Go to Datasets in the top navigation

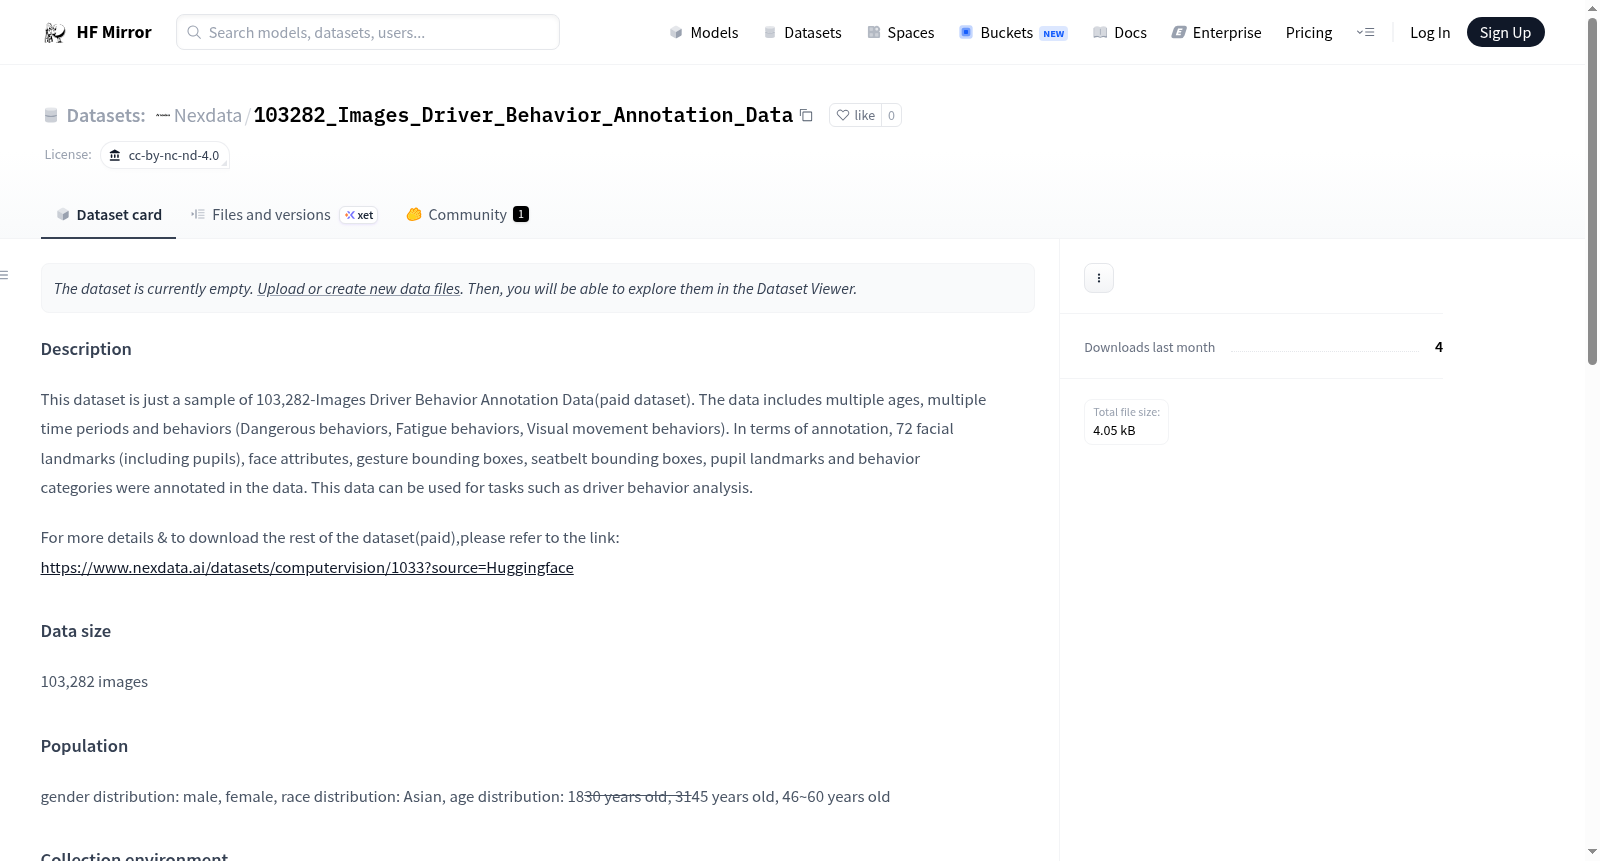803,32
